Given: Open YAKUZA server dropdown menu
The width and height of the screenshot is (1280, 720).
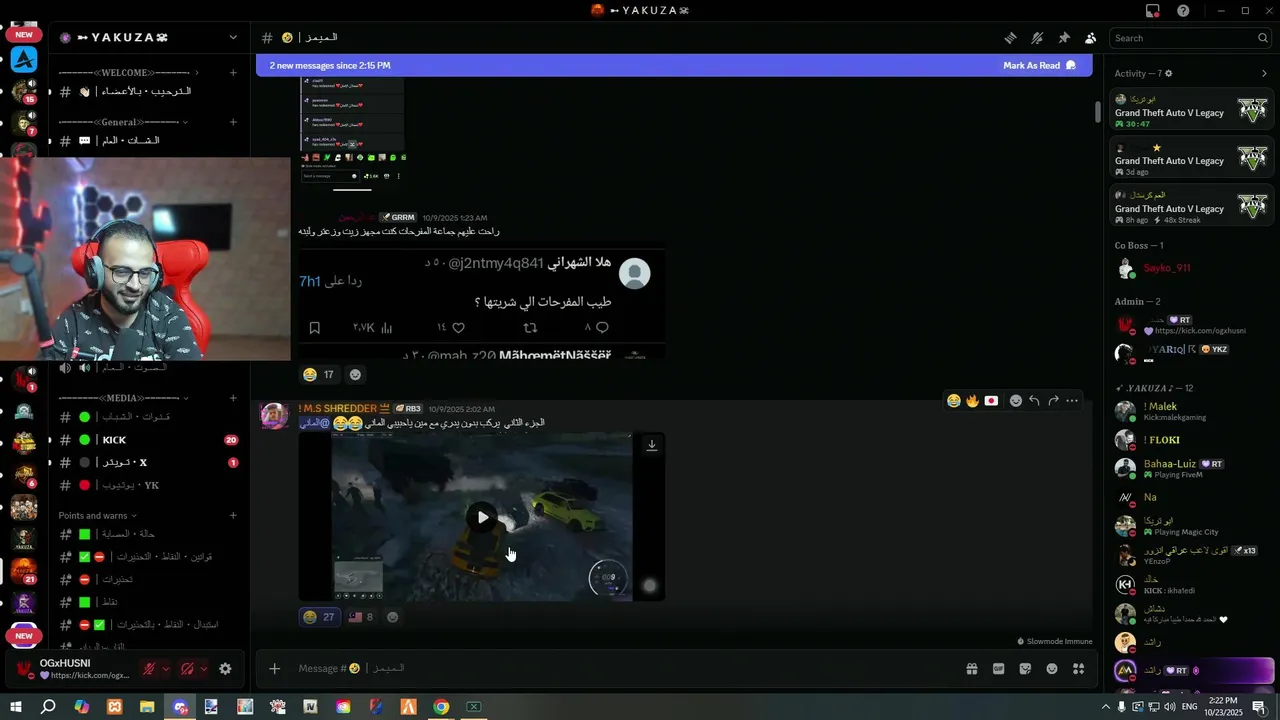Looking at the screenshot, I should pyautogui.click(x=233, y=38).
